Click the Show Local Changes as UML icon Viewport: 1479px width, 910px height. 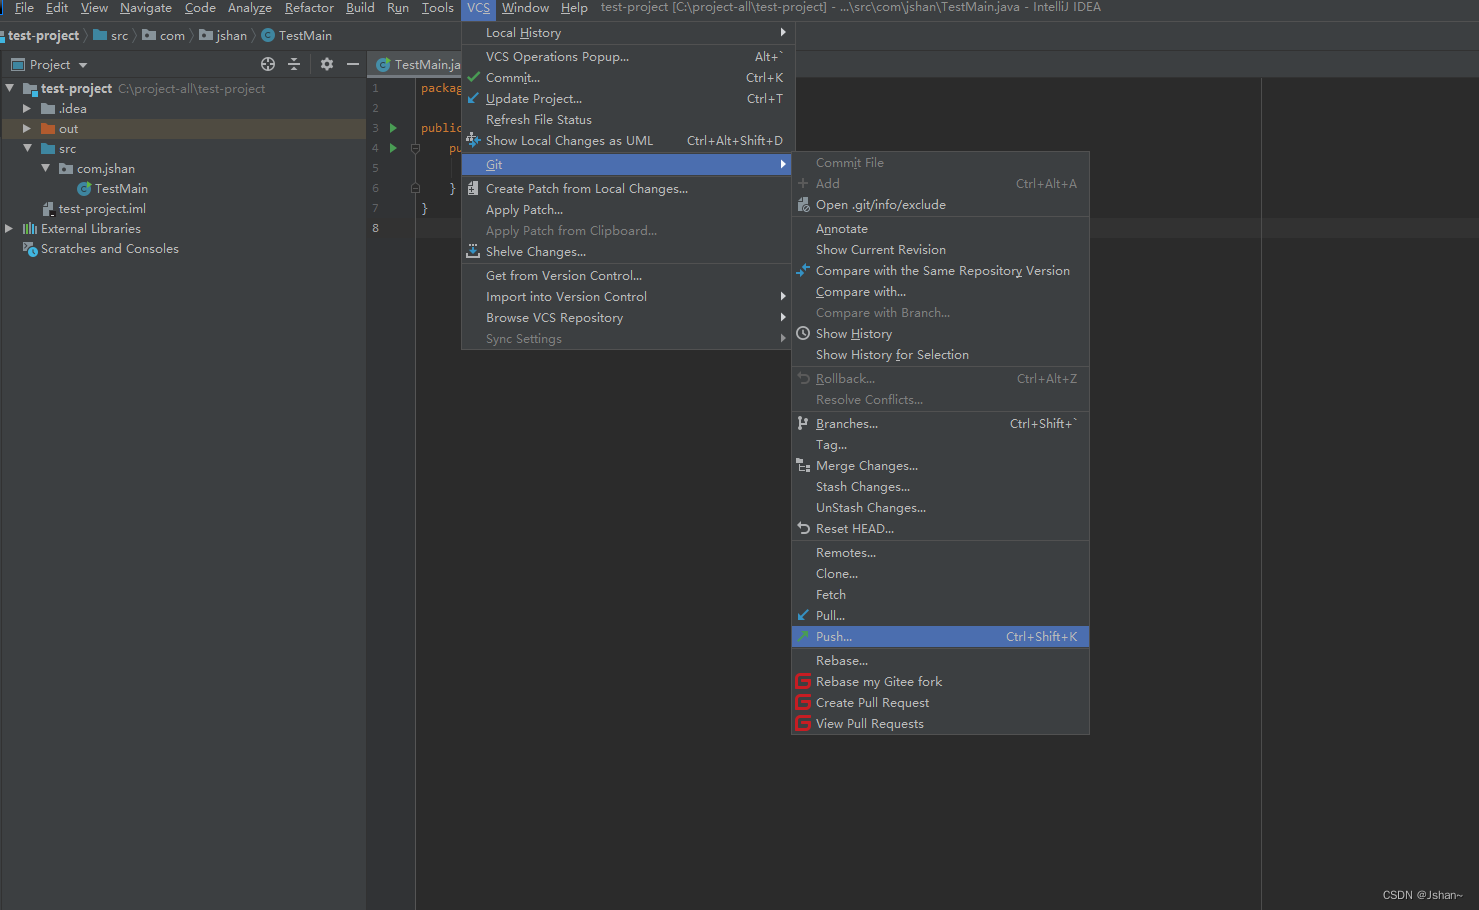473,141
